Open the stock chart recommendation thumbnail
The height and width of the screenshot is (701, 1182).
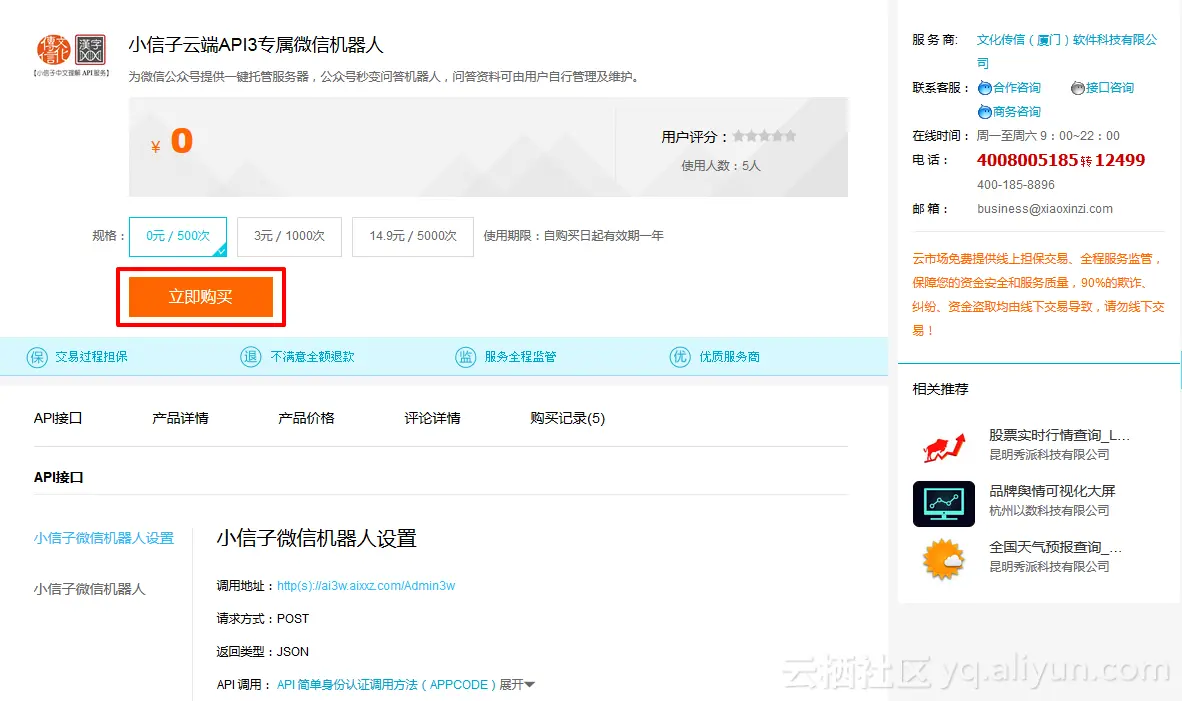click(944, 448)
